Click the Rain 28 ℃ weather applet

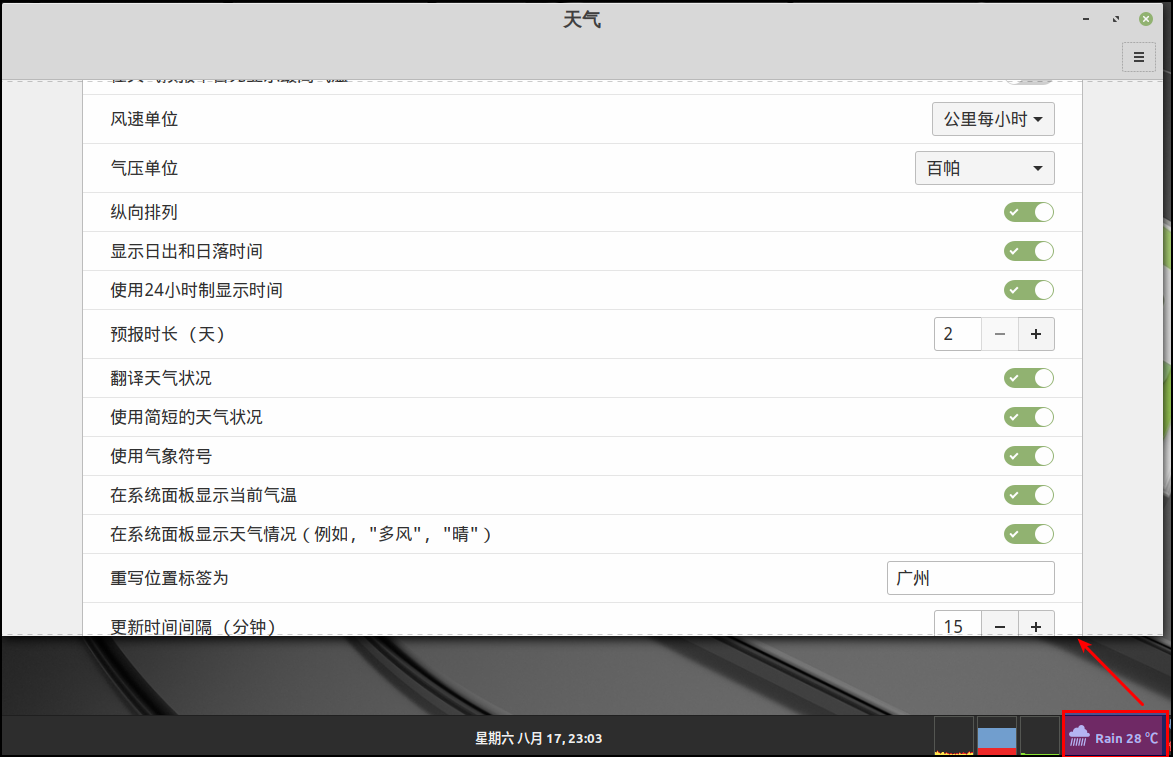(x=1114, y=738)
